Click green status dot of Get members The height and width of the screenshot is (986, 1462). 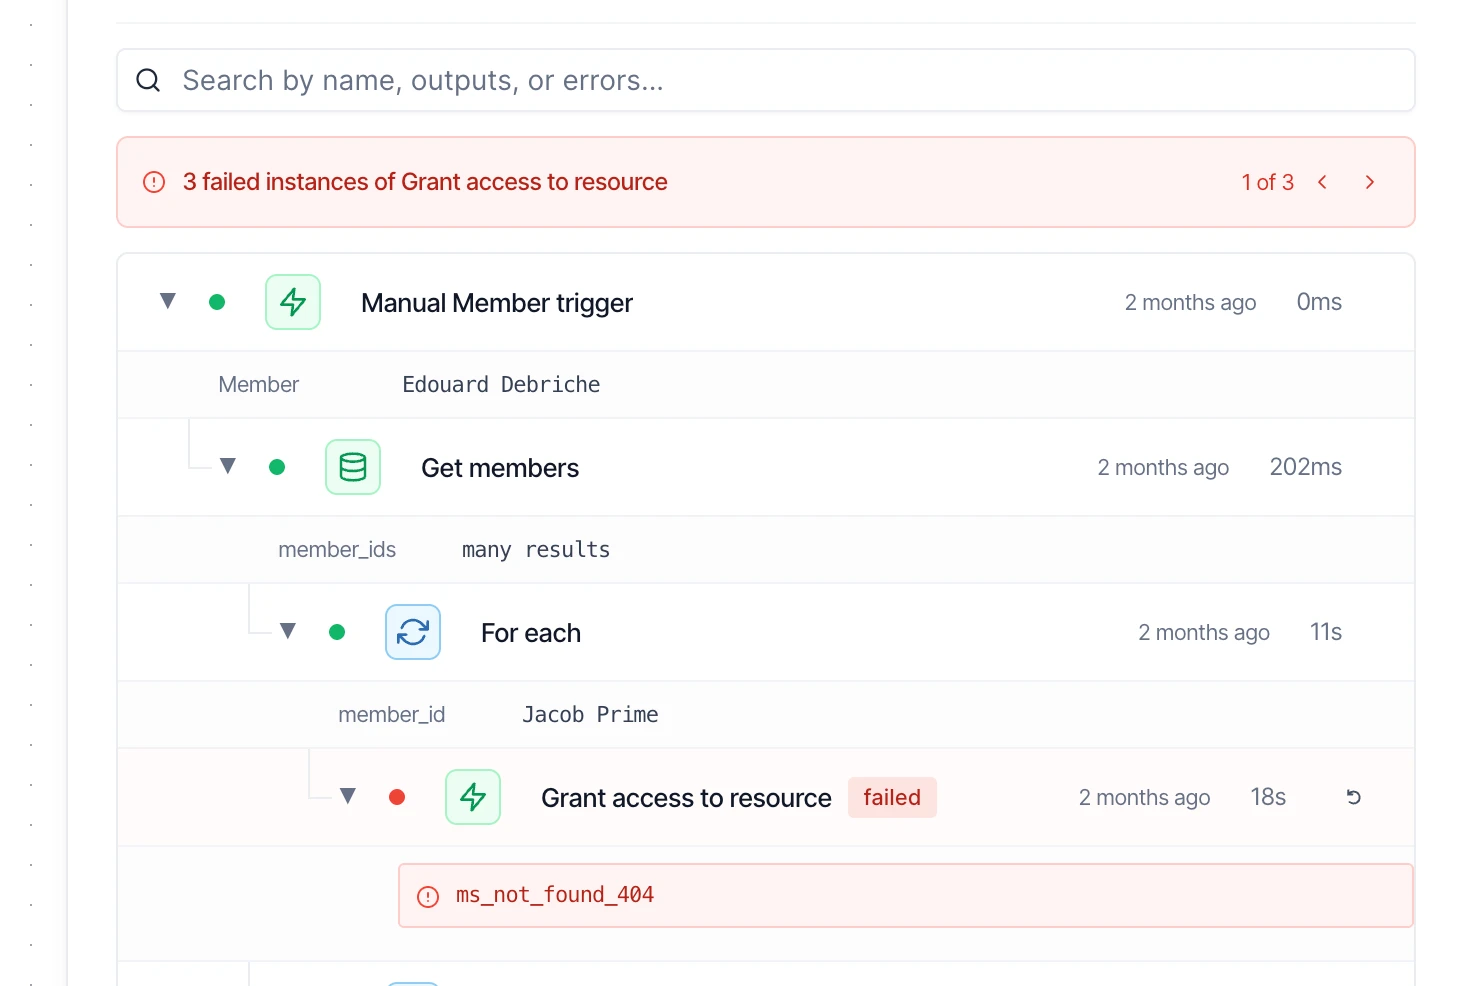[x=277, y=467]
